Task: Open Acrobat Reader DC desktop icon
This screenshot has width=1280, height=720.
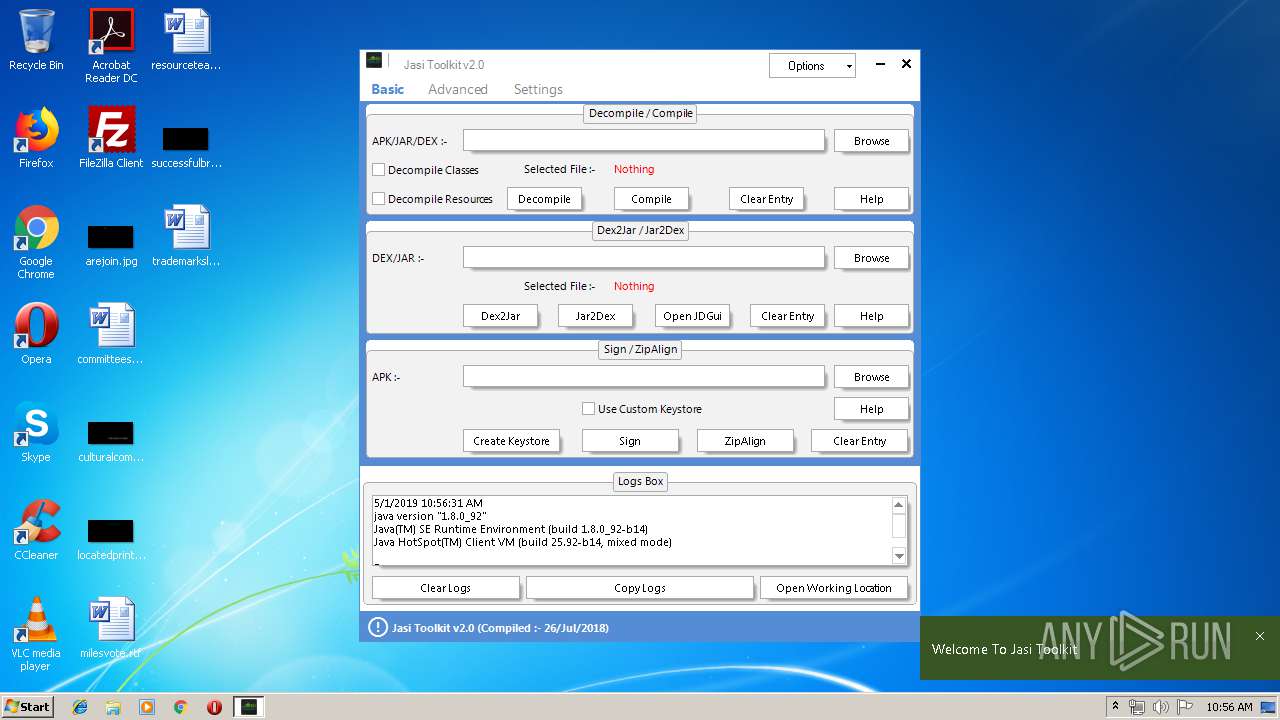Action: [111, 46]
